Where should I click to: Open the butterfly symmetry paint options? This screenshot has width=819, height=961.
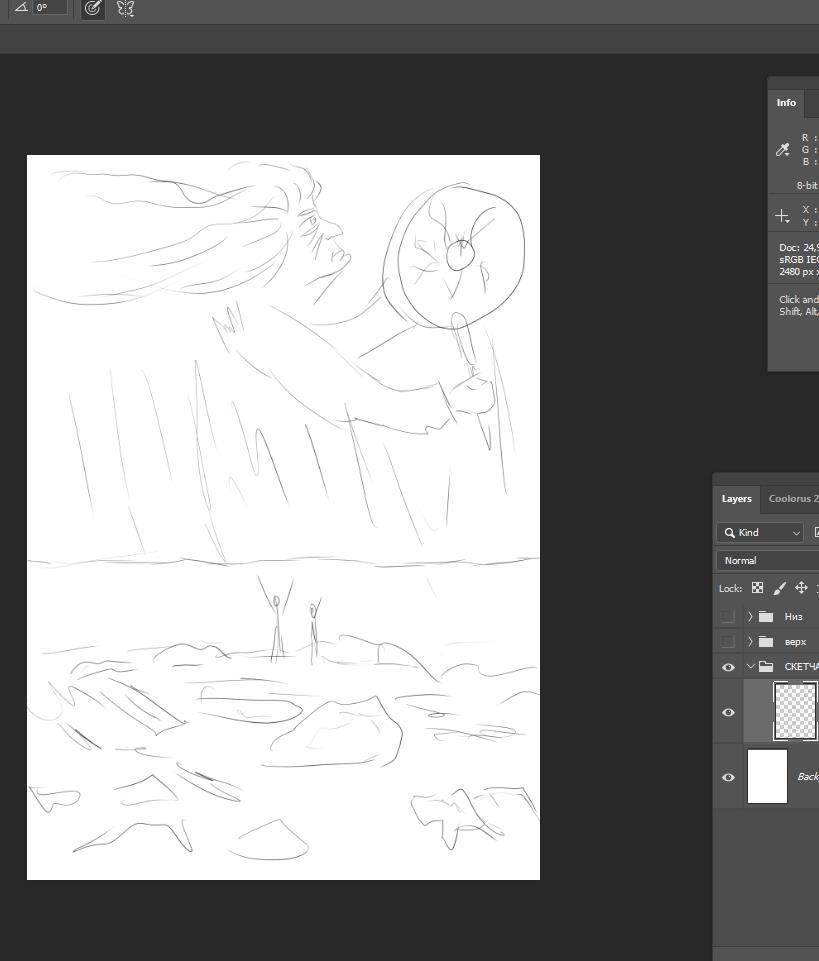125,8
